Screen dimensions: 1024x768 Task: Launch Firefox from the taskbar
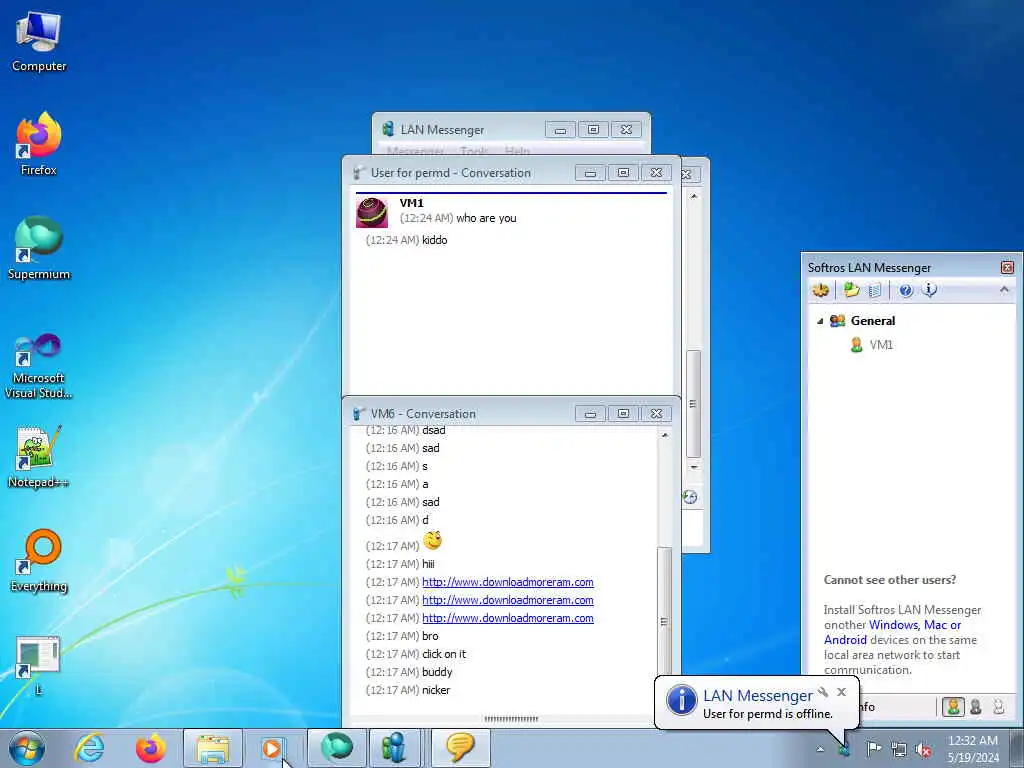pyautogui.click(x=151, y=748)
